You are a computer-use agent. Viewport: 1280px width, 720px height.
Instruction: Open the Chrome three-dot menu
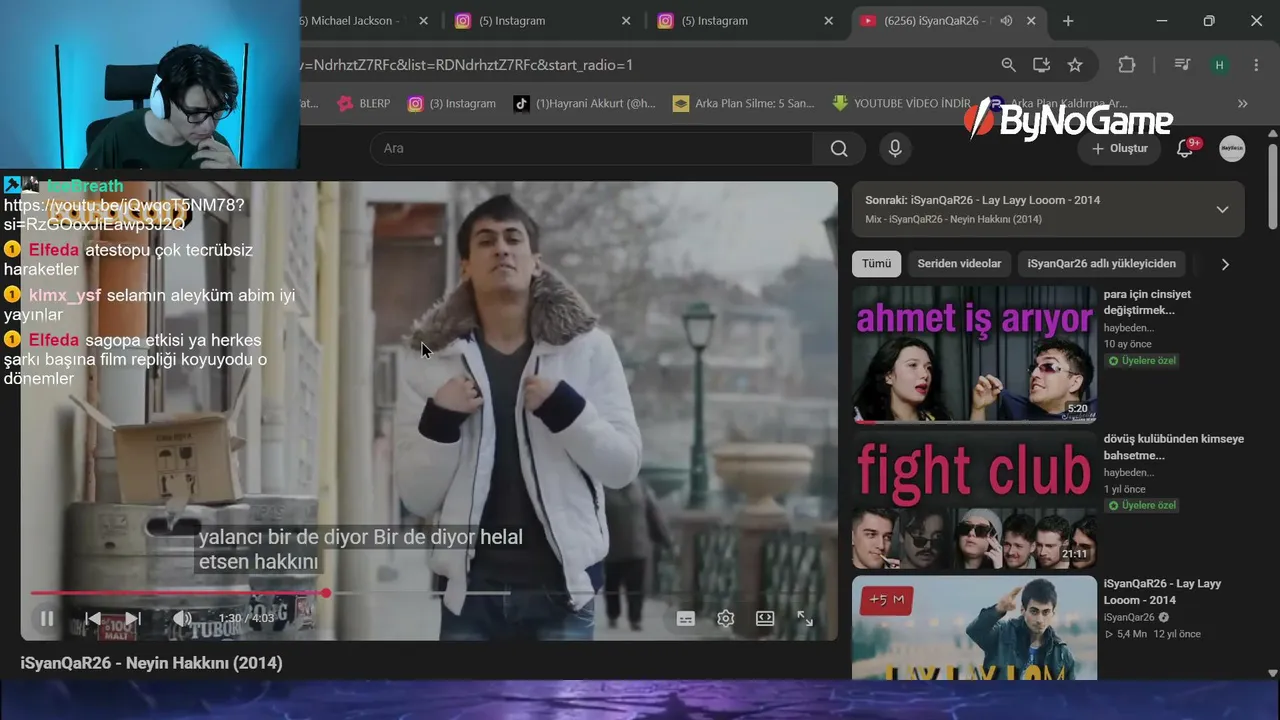pos(1256,65)
